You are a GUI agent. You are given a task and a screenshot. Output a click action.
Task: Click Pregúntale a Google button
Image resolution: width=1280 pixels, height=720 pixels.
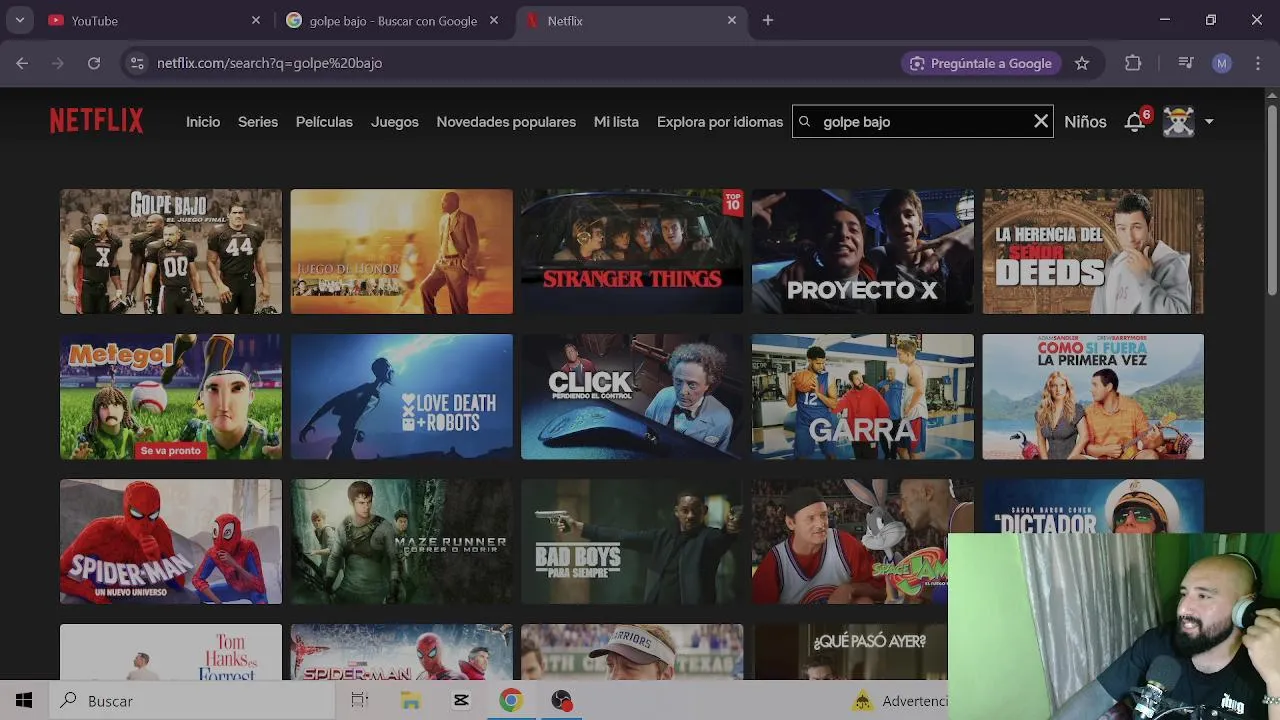click(x=981, y=63)
